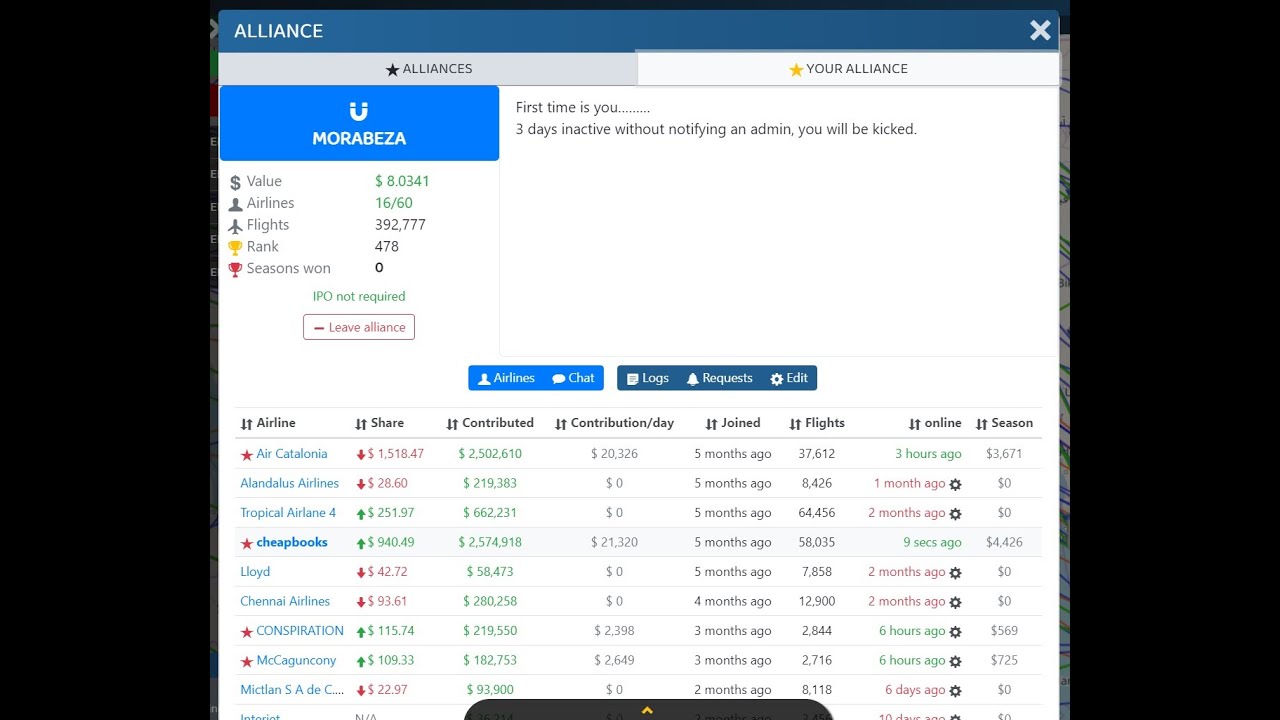Screen dimensions: 1280x720
Task: Open the cheapbooks airline link
Action: click(292, 542)
